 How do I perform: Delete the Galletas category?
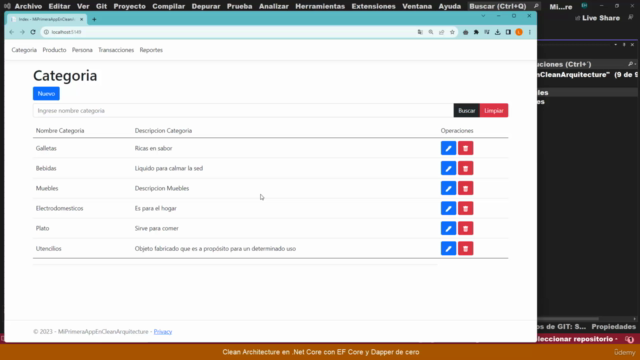point(465,148)
